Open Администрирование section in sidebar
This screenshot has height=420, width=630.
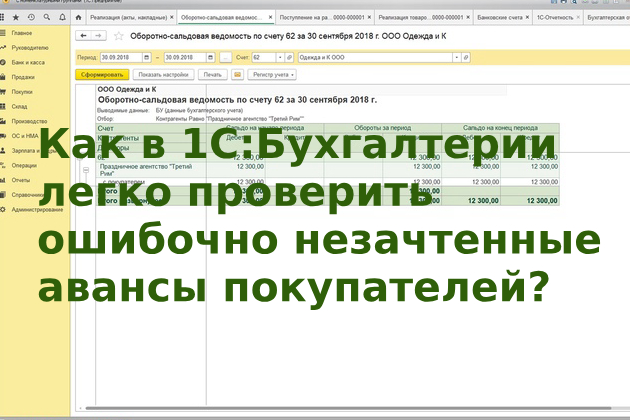[x=37, y=209]
